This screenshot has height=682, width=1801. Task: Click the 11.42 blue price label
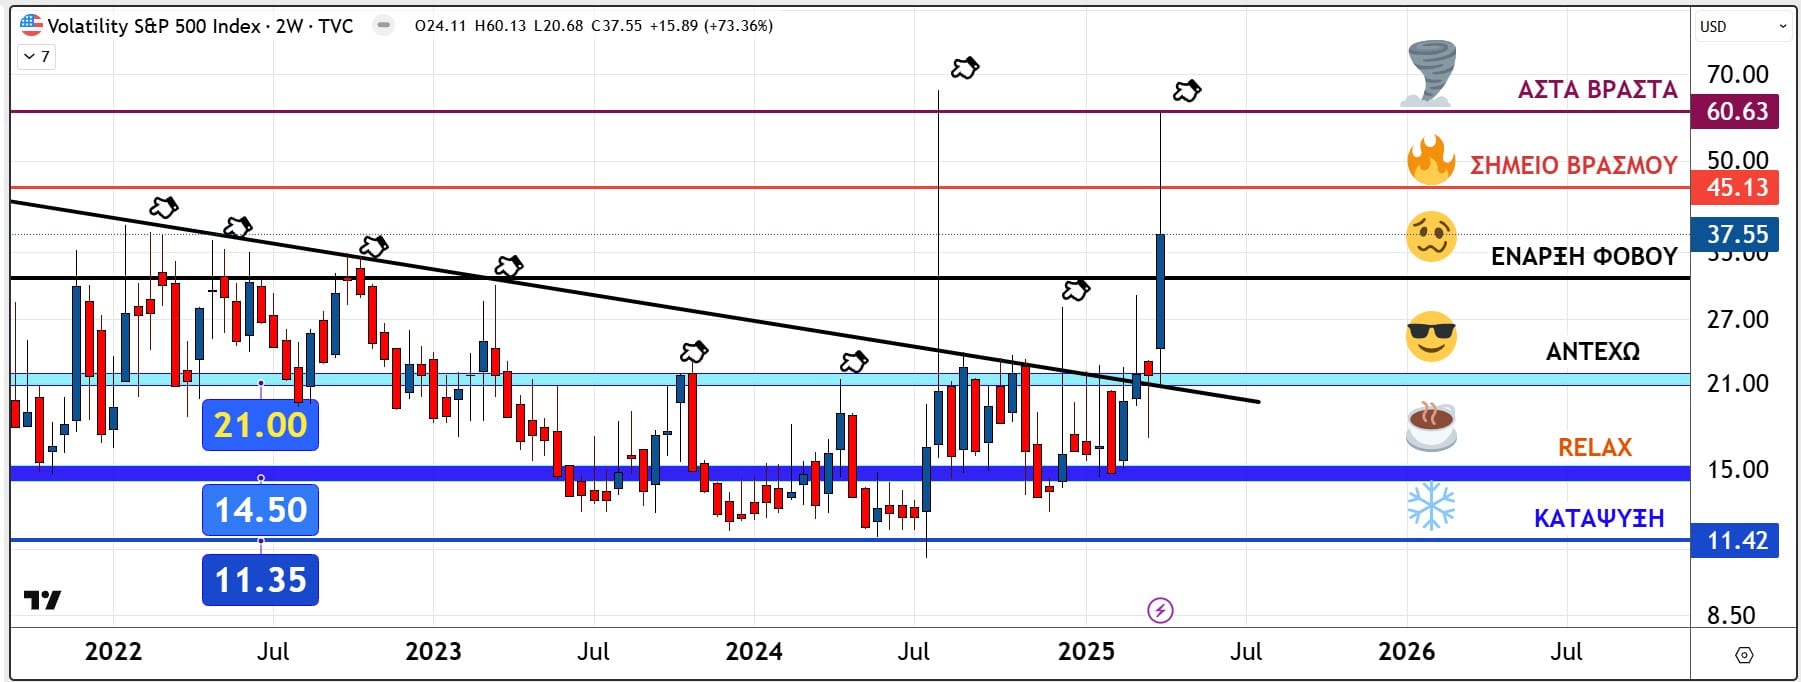(x=1735, y=541)
